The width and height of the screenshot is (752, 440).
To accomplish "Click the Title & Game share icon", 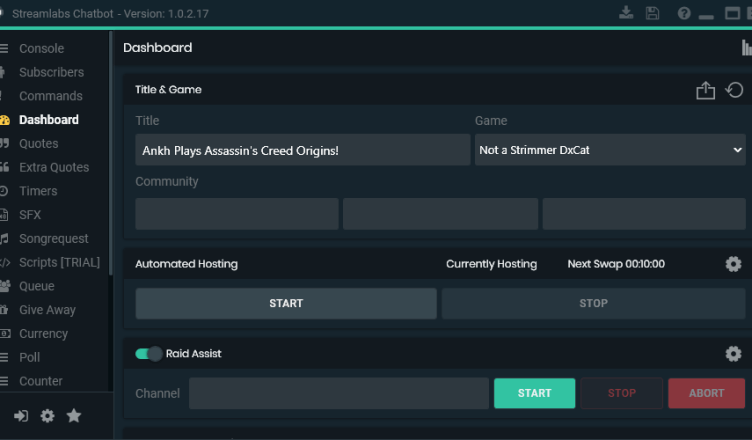I will click(x=706, y=90).
